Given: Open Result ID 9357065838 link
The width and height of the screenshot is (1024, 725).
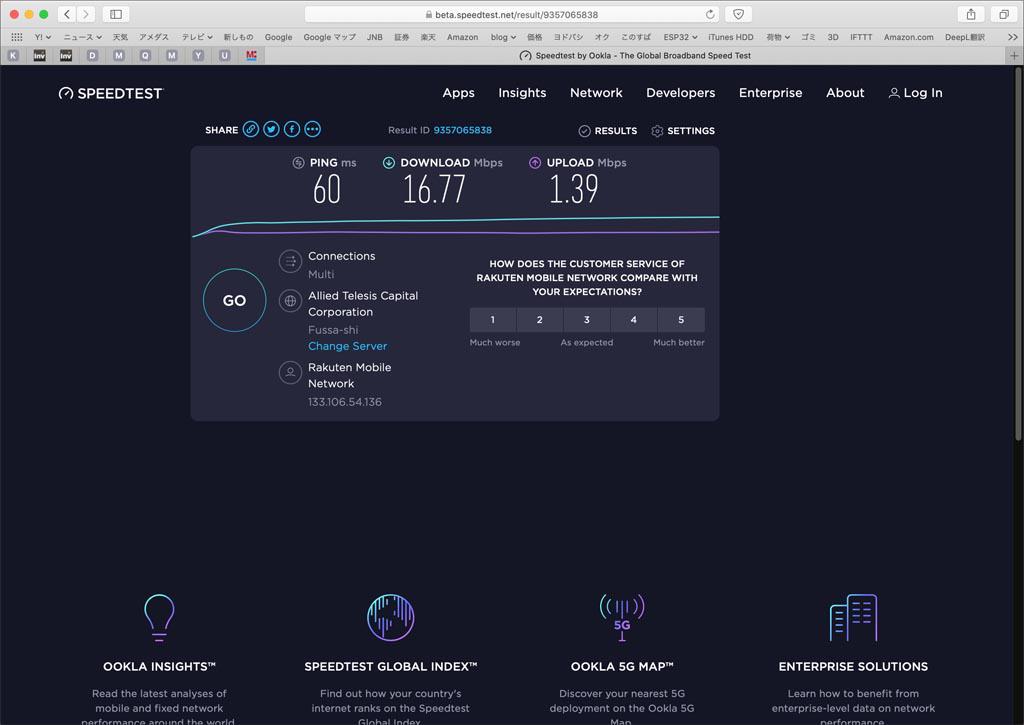Looking at the screenshot, I should point(462,130).
